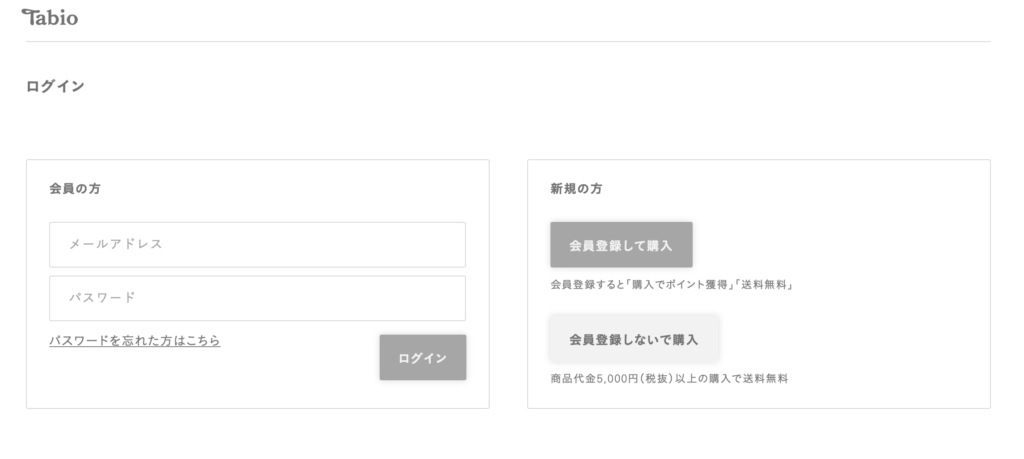Click the 商品代金5,000円 free shipping note

669,379
